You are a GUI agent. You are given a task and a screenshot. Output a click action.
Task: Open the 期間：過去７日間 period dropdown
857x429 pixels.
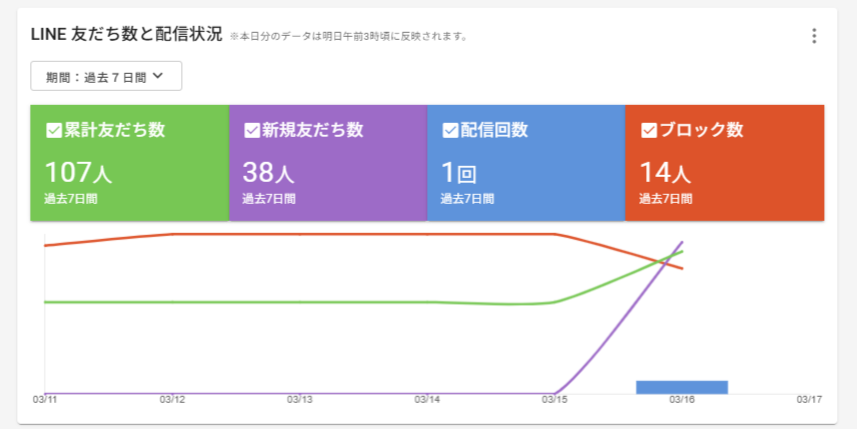point(106,76)
